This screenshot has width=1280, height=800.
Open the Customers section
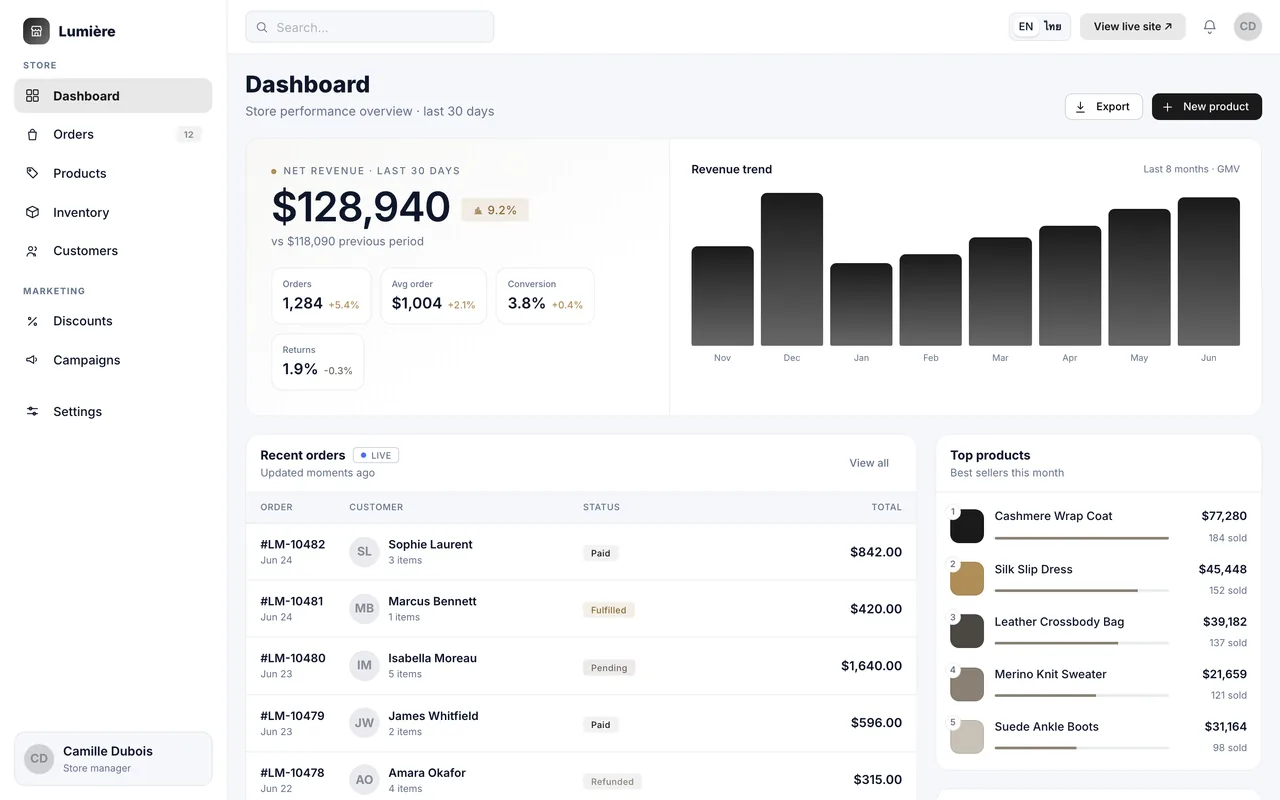pos(113,251)
